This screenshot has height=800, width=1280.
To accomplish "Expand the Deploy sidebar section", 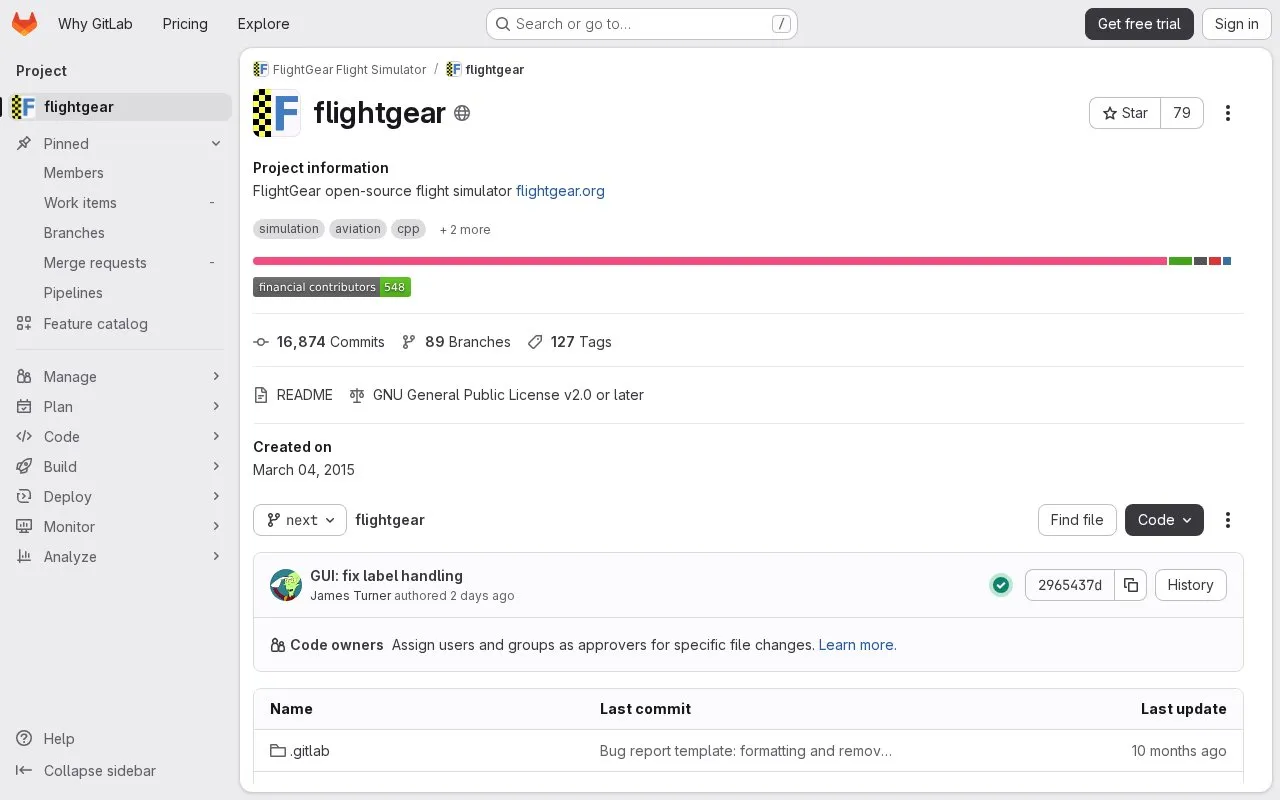I will pos(120,497).
